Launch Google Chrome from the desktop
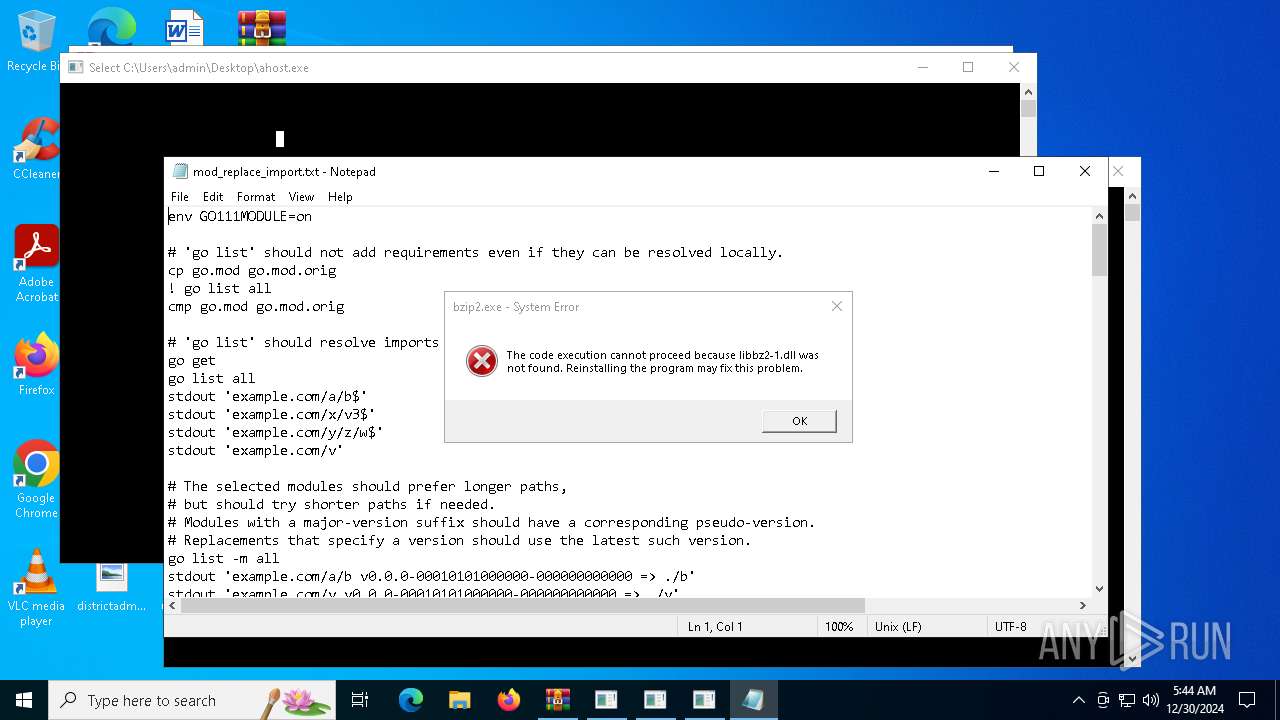The width and height of the screenshot is (1280, 720). point(36,480)
